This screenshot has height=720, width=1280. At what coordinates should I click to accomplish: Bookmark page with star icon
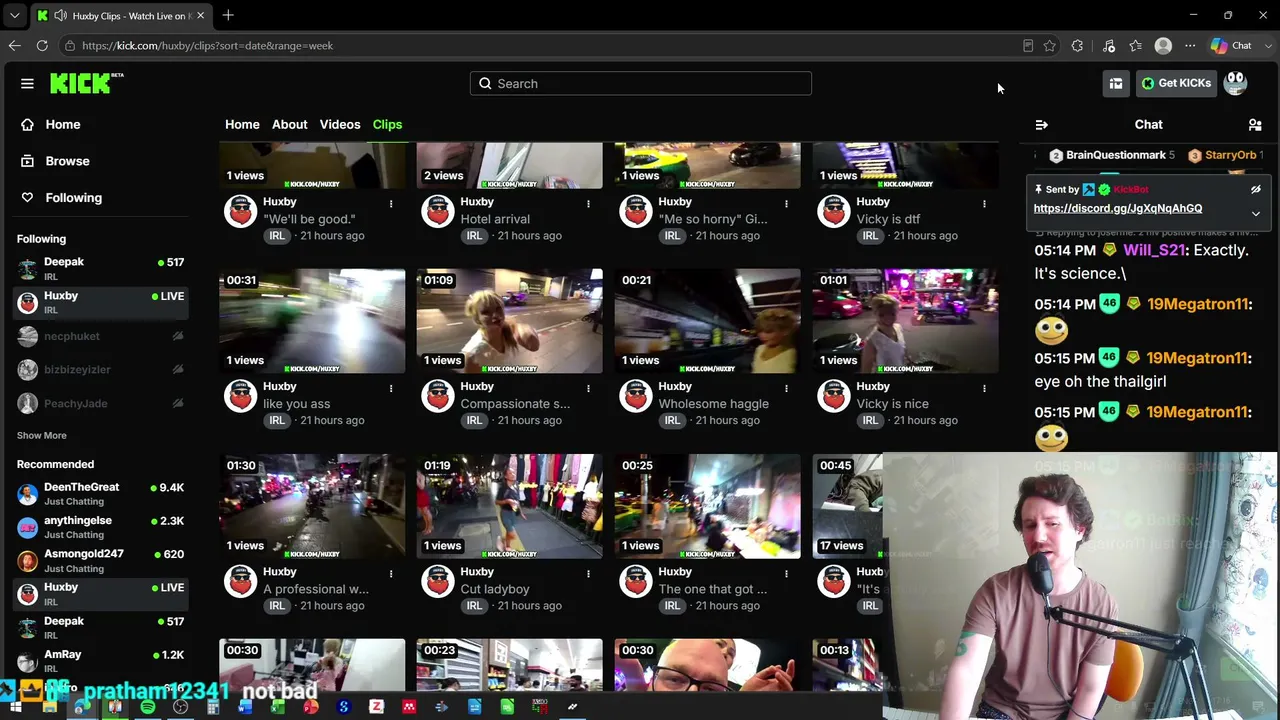pyautogui.click(x=1049, y=45)
